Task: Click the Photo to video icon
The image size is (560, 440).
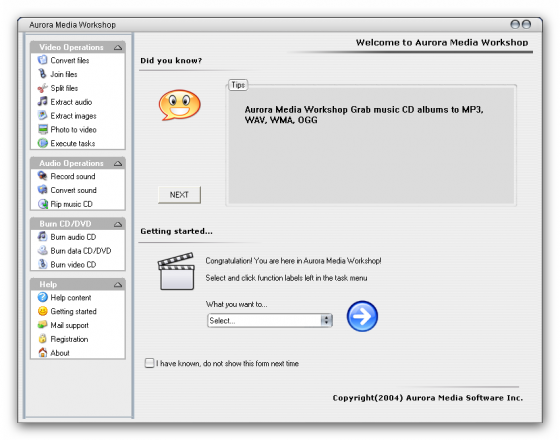Action: [42, 129]
